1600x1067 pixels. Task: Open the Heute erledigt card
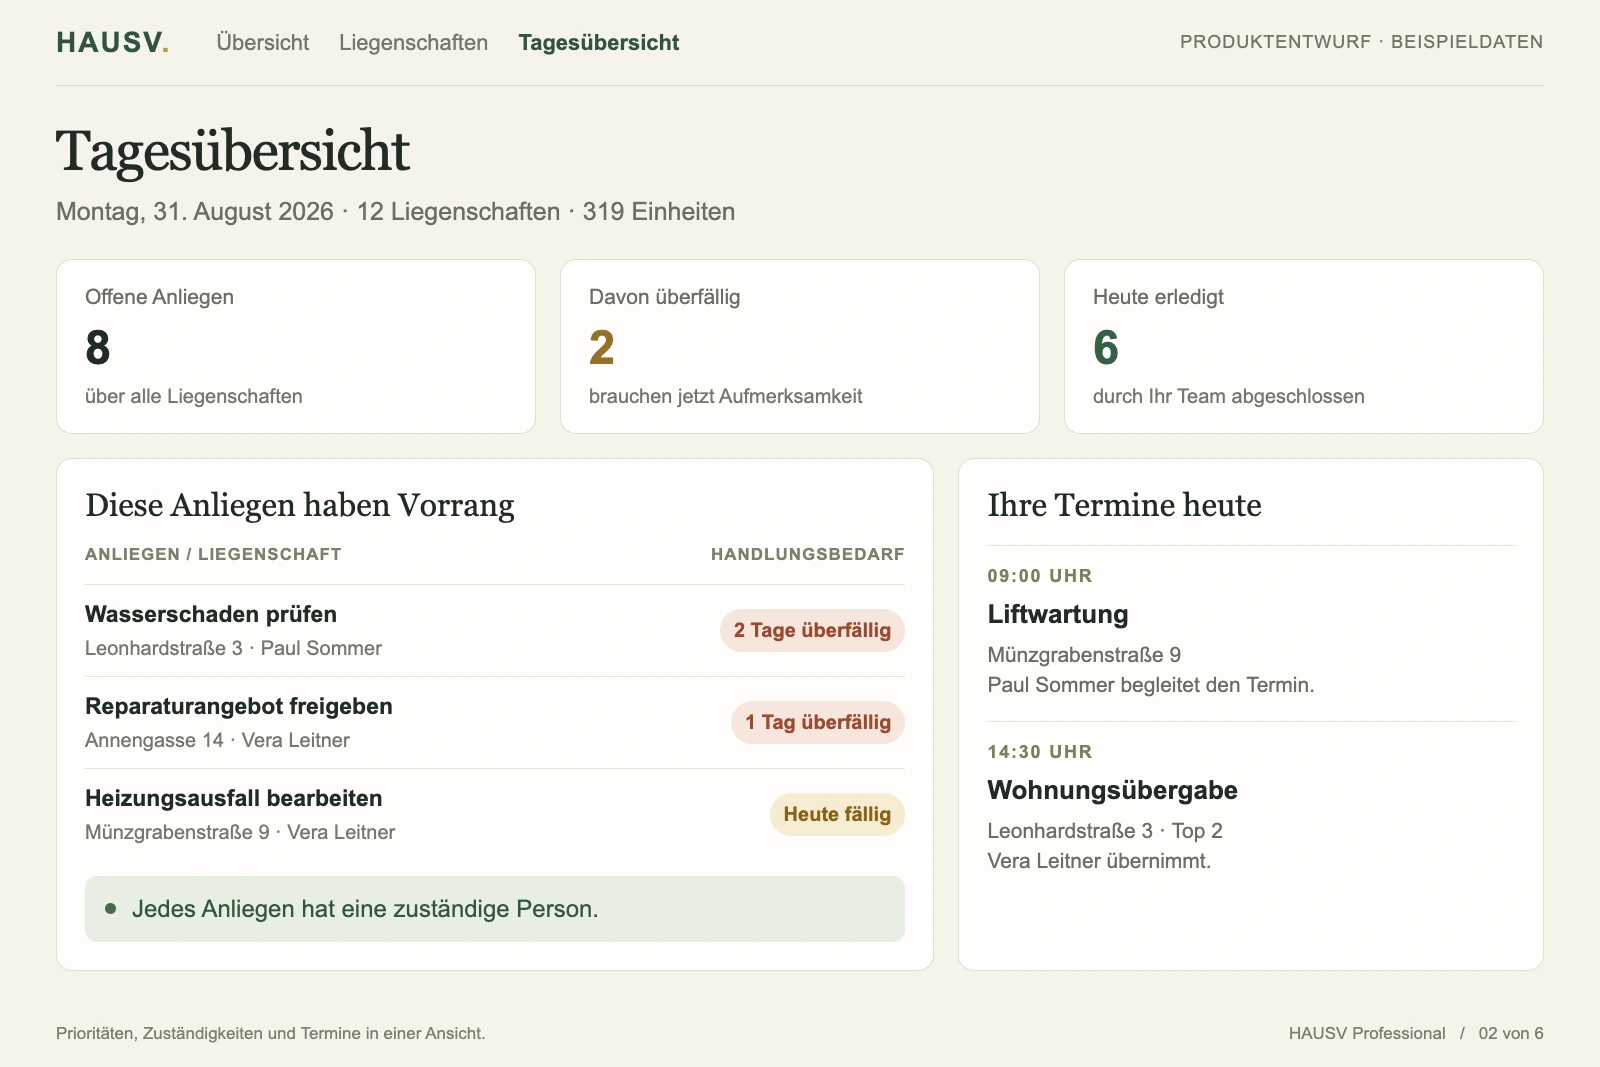pyautogui.click(x=1304, y=346)
